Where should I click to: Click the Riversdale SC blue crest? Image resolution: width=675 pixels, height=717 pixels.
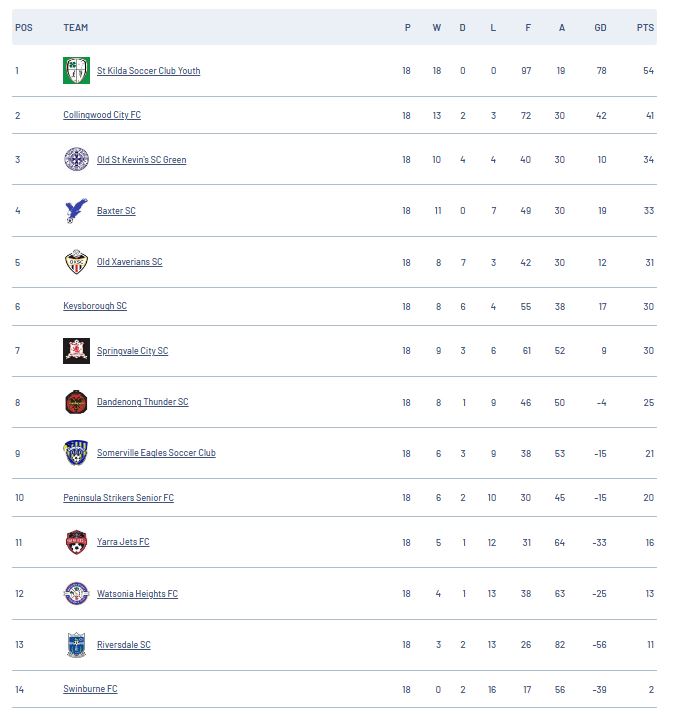click(76, 645)
